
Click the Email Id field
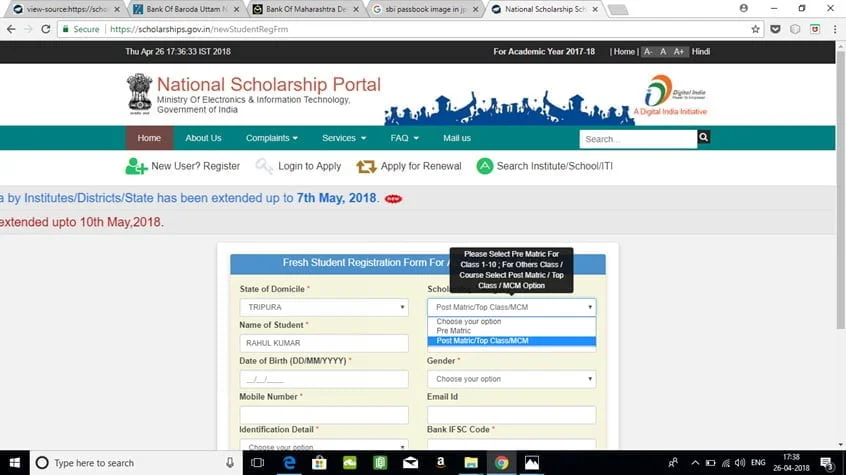click(x=511, y=415)
